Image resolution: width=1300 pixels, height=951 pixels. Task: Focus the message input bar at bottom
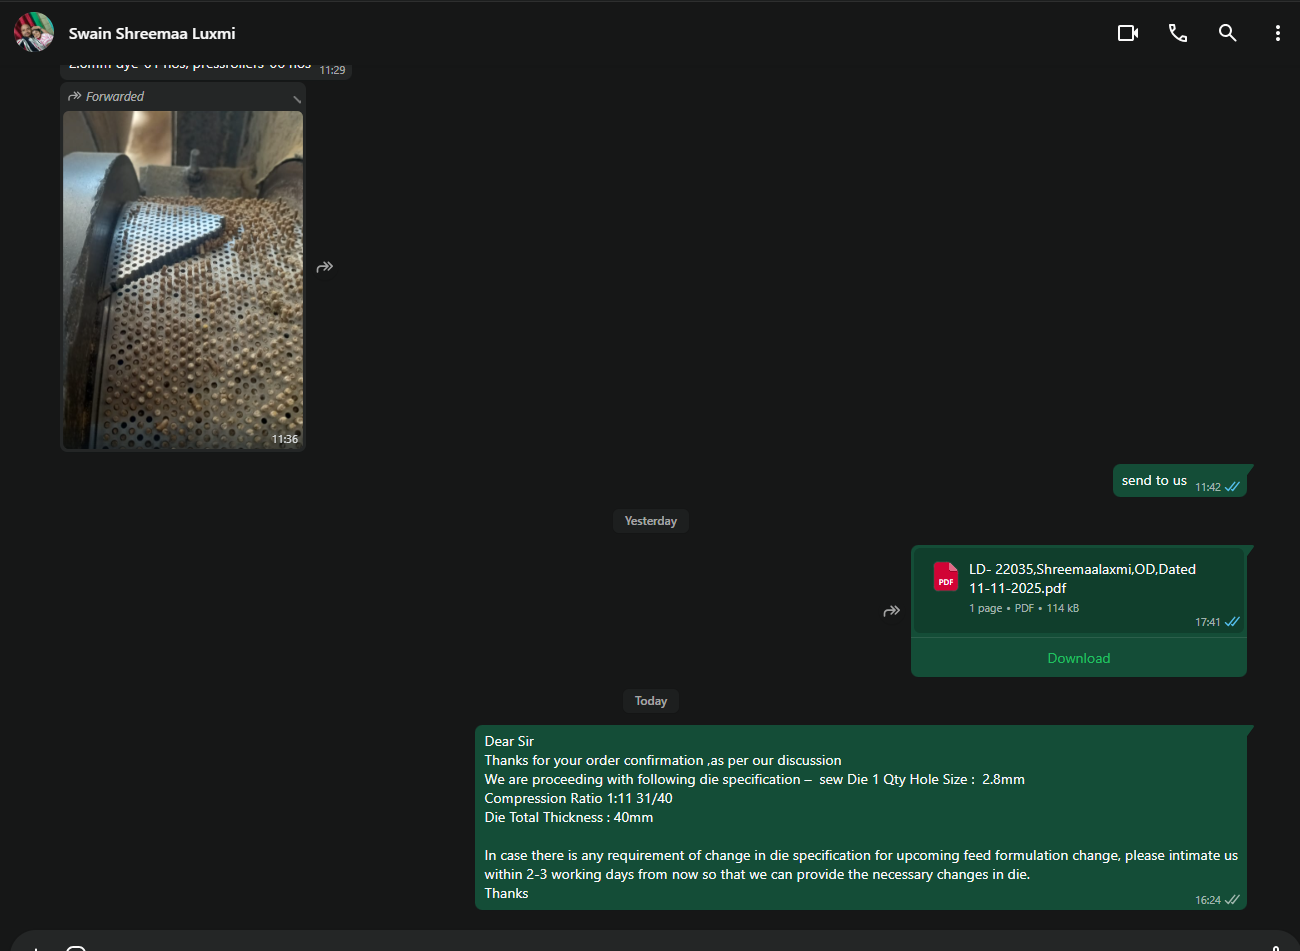(650, 943)
